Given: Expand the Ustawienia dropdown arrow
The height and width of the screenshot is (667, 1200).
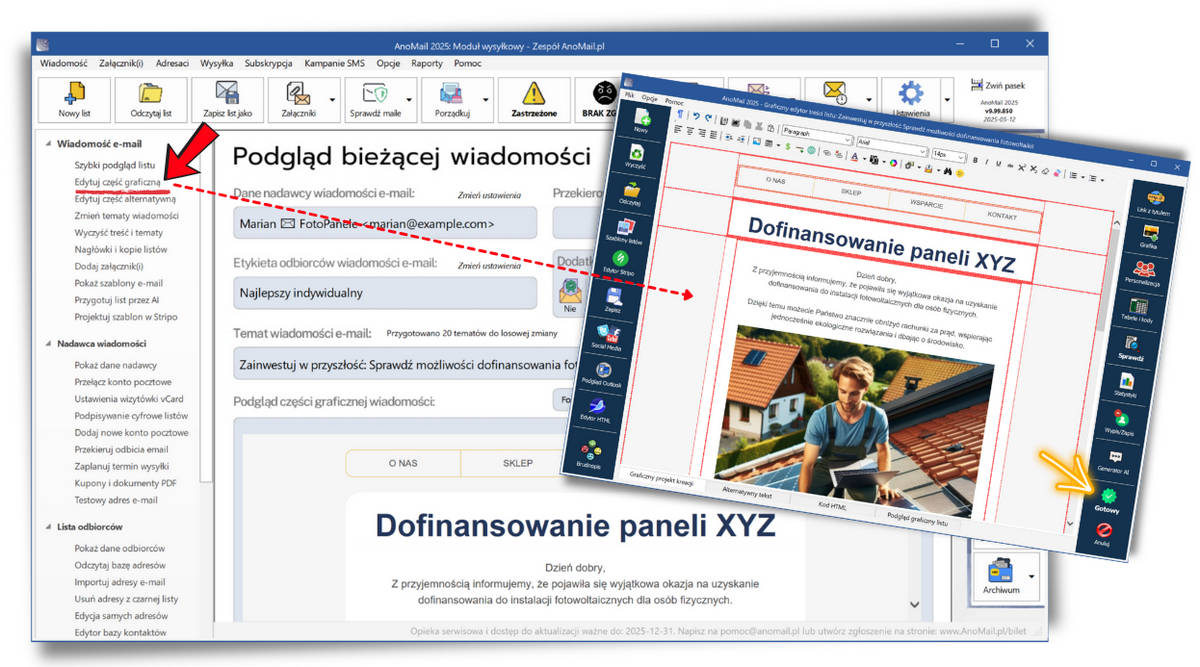Looking at the screenshot, I should (x=946, y=99).
